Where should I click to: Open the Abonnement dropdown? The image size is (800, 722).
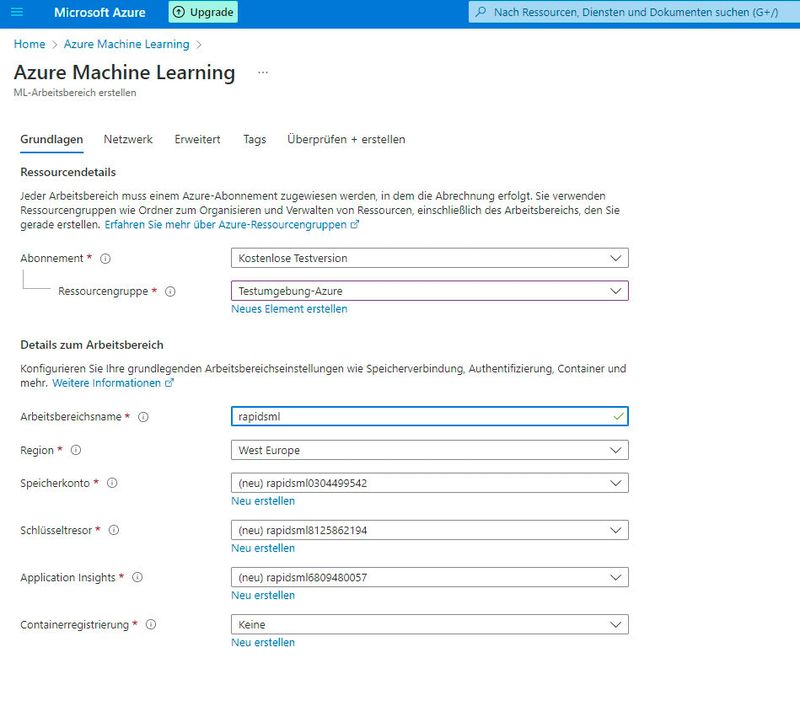[430, 258]
